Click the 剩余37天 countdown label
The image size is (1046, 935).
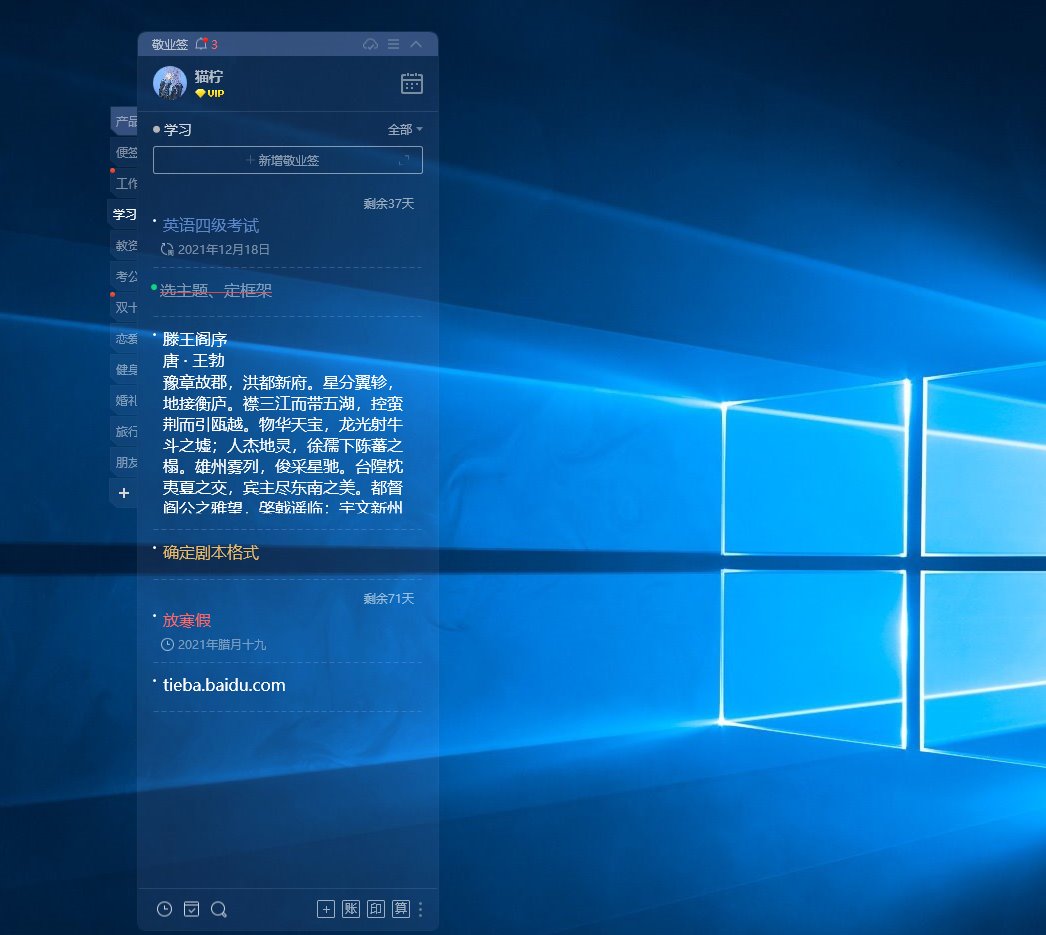[x=389, y=203]
